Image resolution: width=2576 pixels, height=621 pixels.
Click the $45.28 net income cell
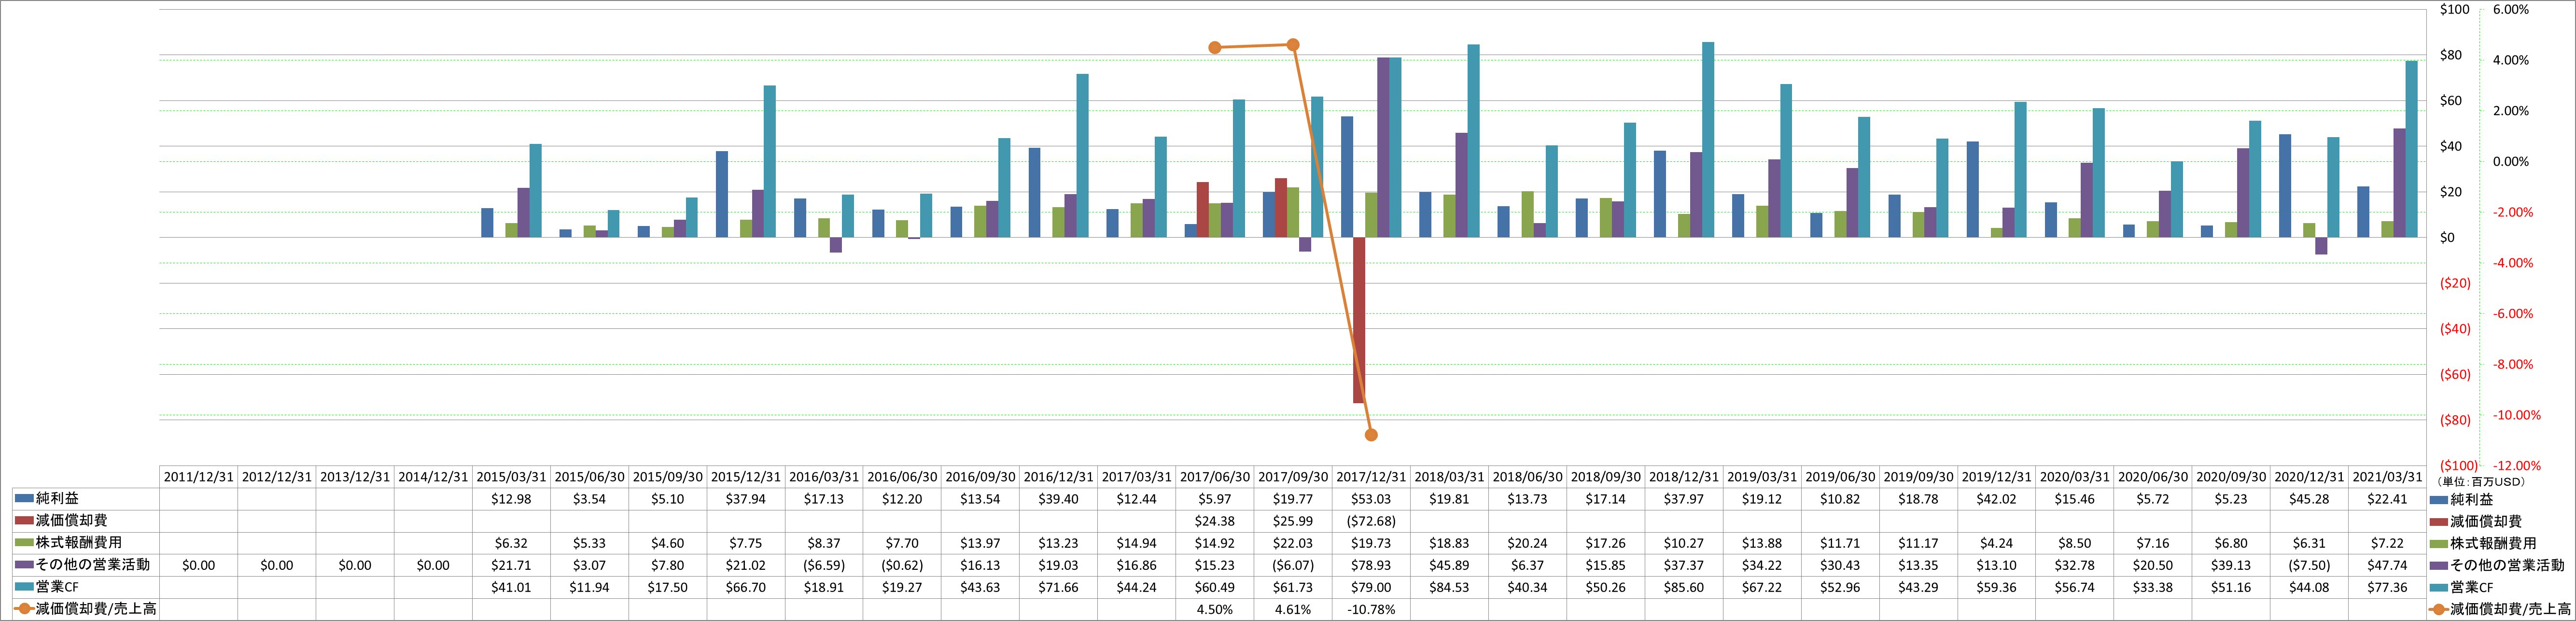pos(2309,499)
